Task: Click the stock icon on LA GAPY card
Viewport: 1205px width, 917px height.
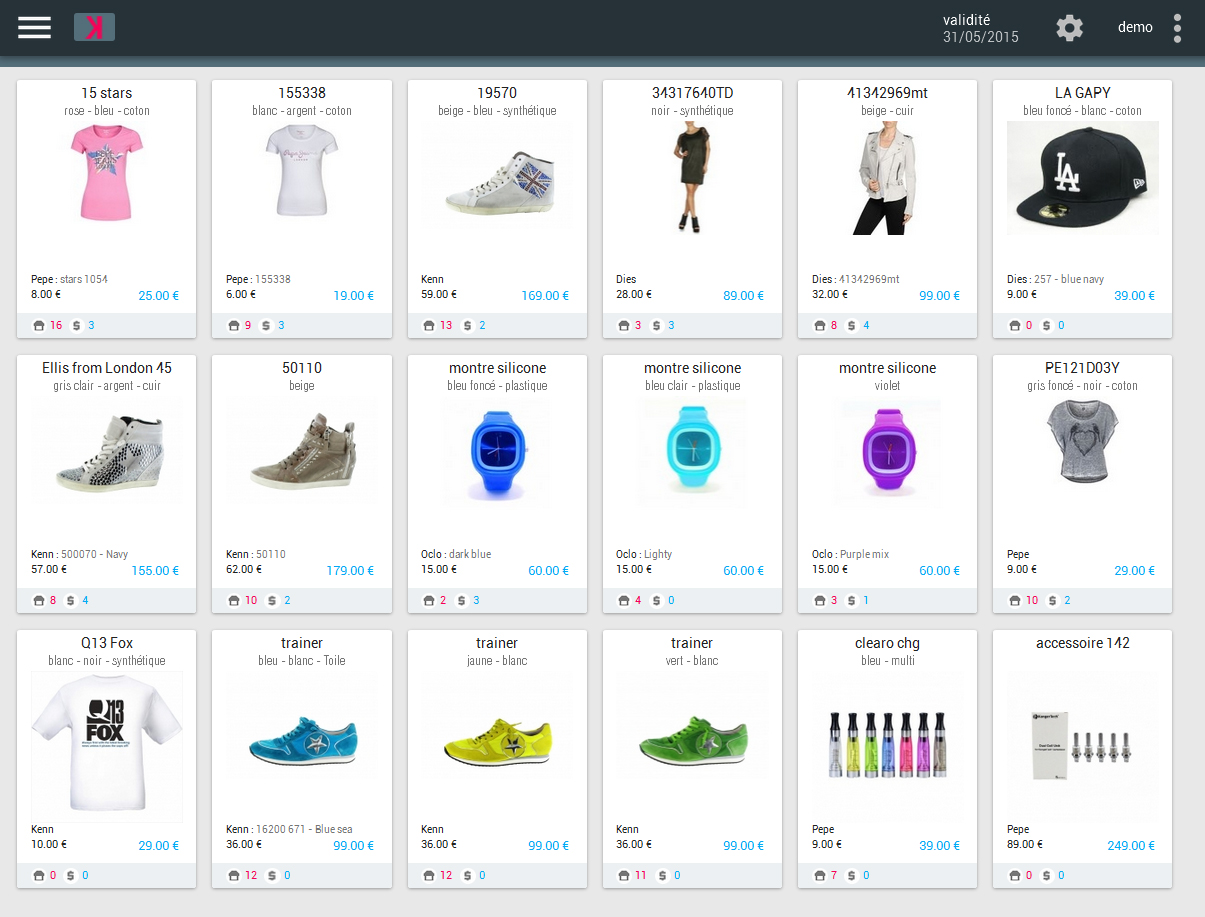Action: (1015, 325)
